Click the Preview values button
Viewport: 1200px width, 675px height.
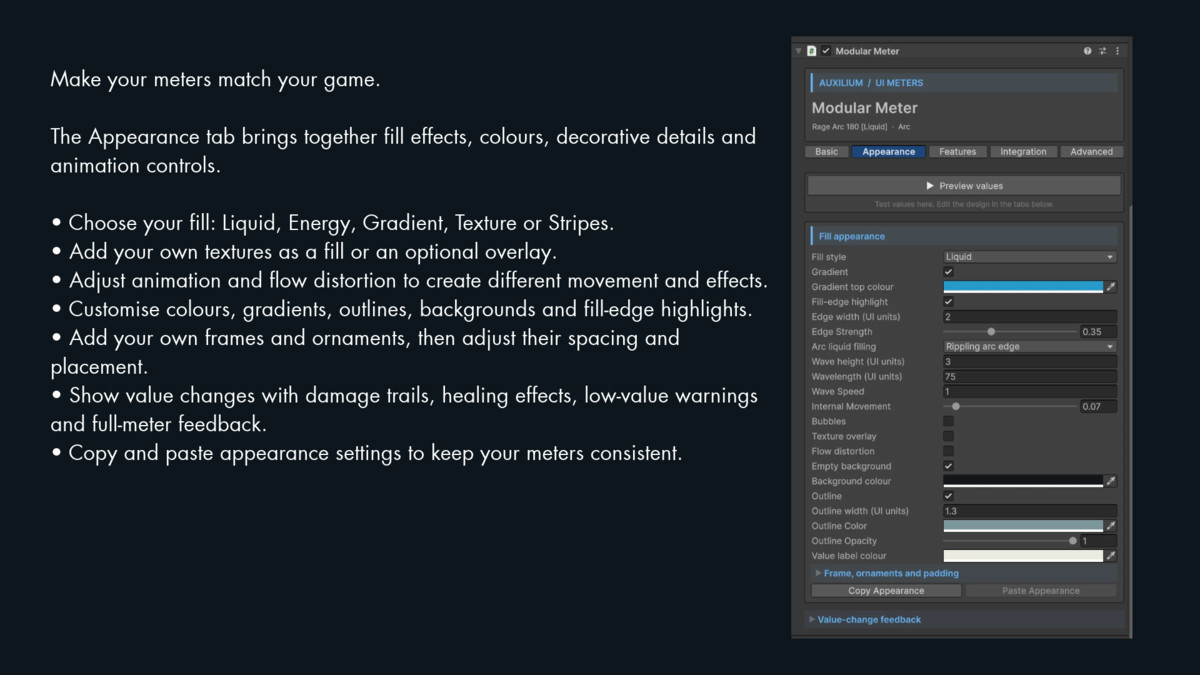(x=964, y=186)
